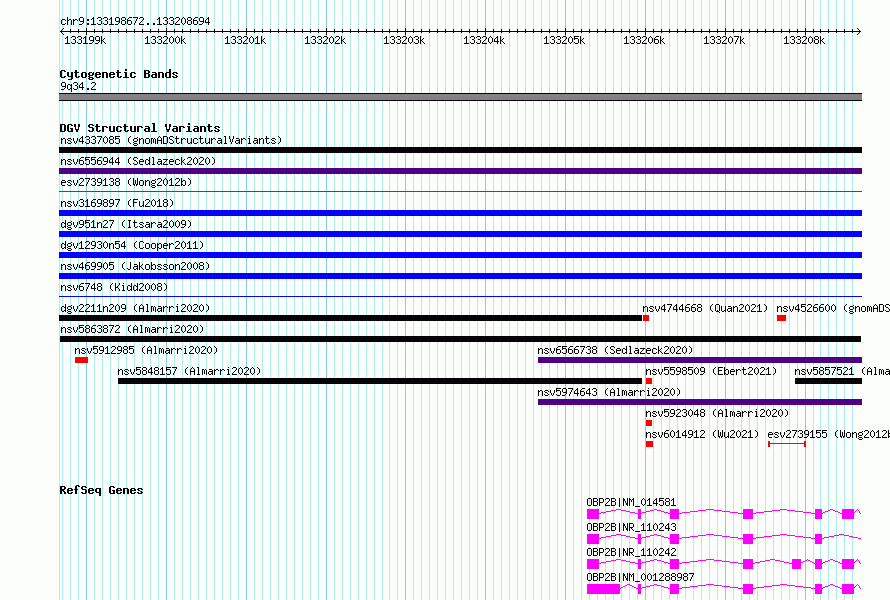
Task: Open variant nsv6566738 (Sedlazeck2020) label
Action: coord(615,350)
